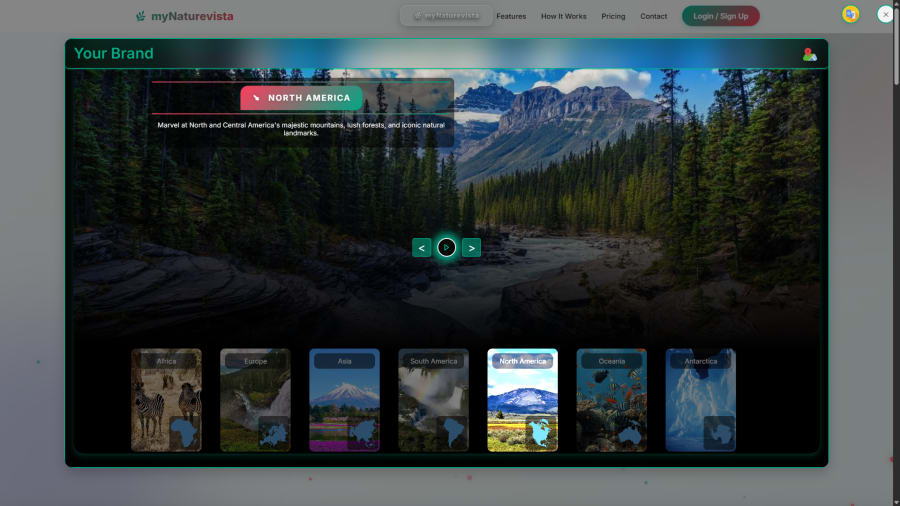Open the Features nav menu item
The width and height of the screenshot is (900, 506).
click(511, 16)
